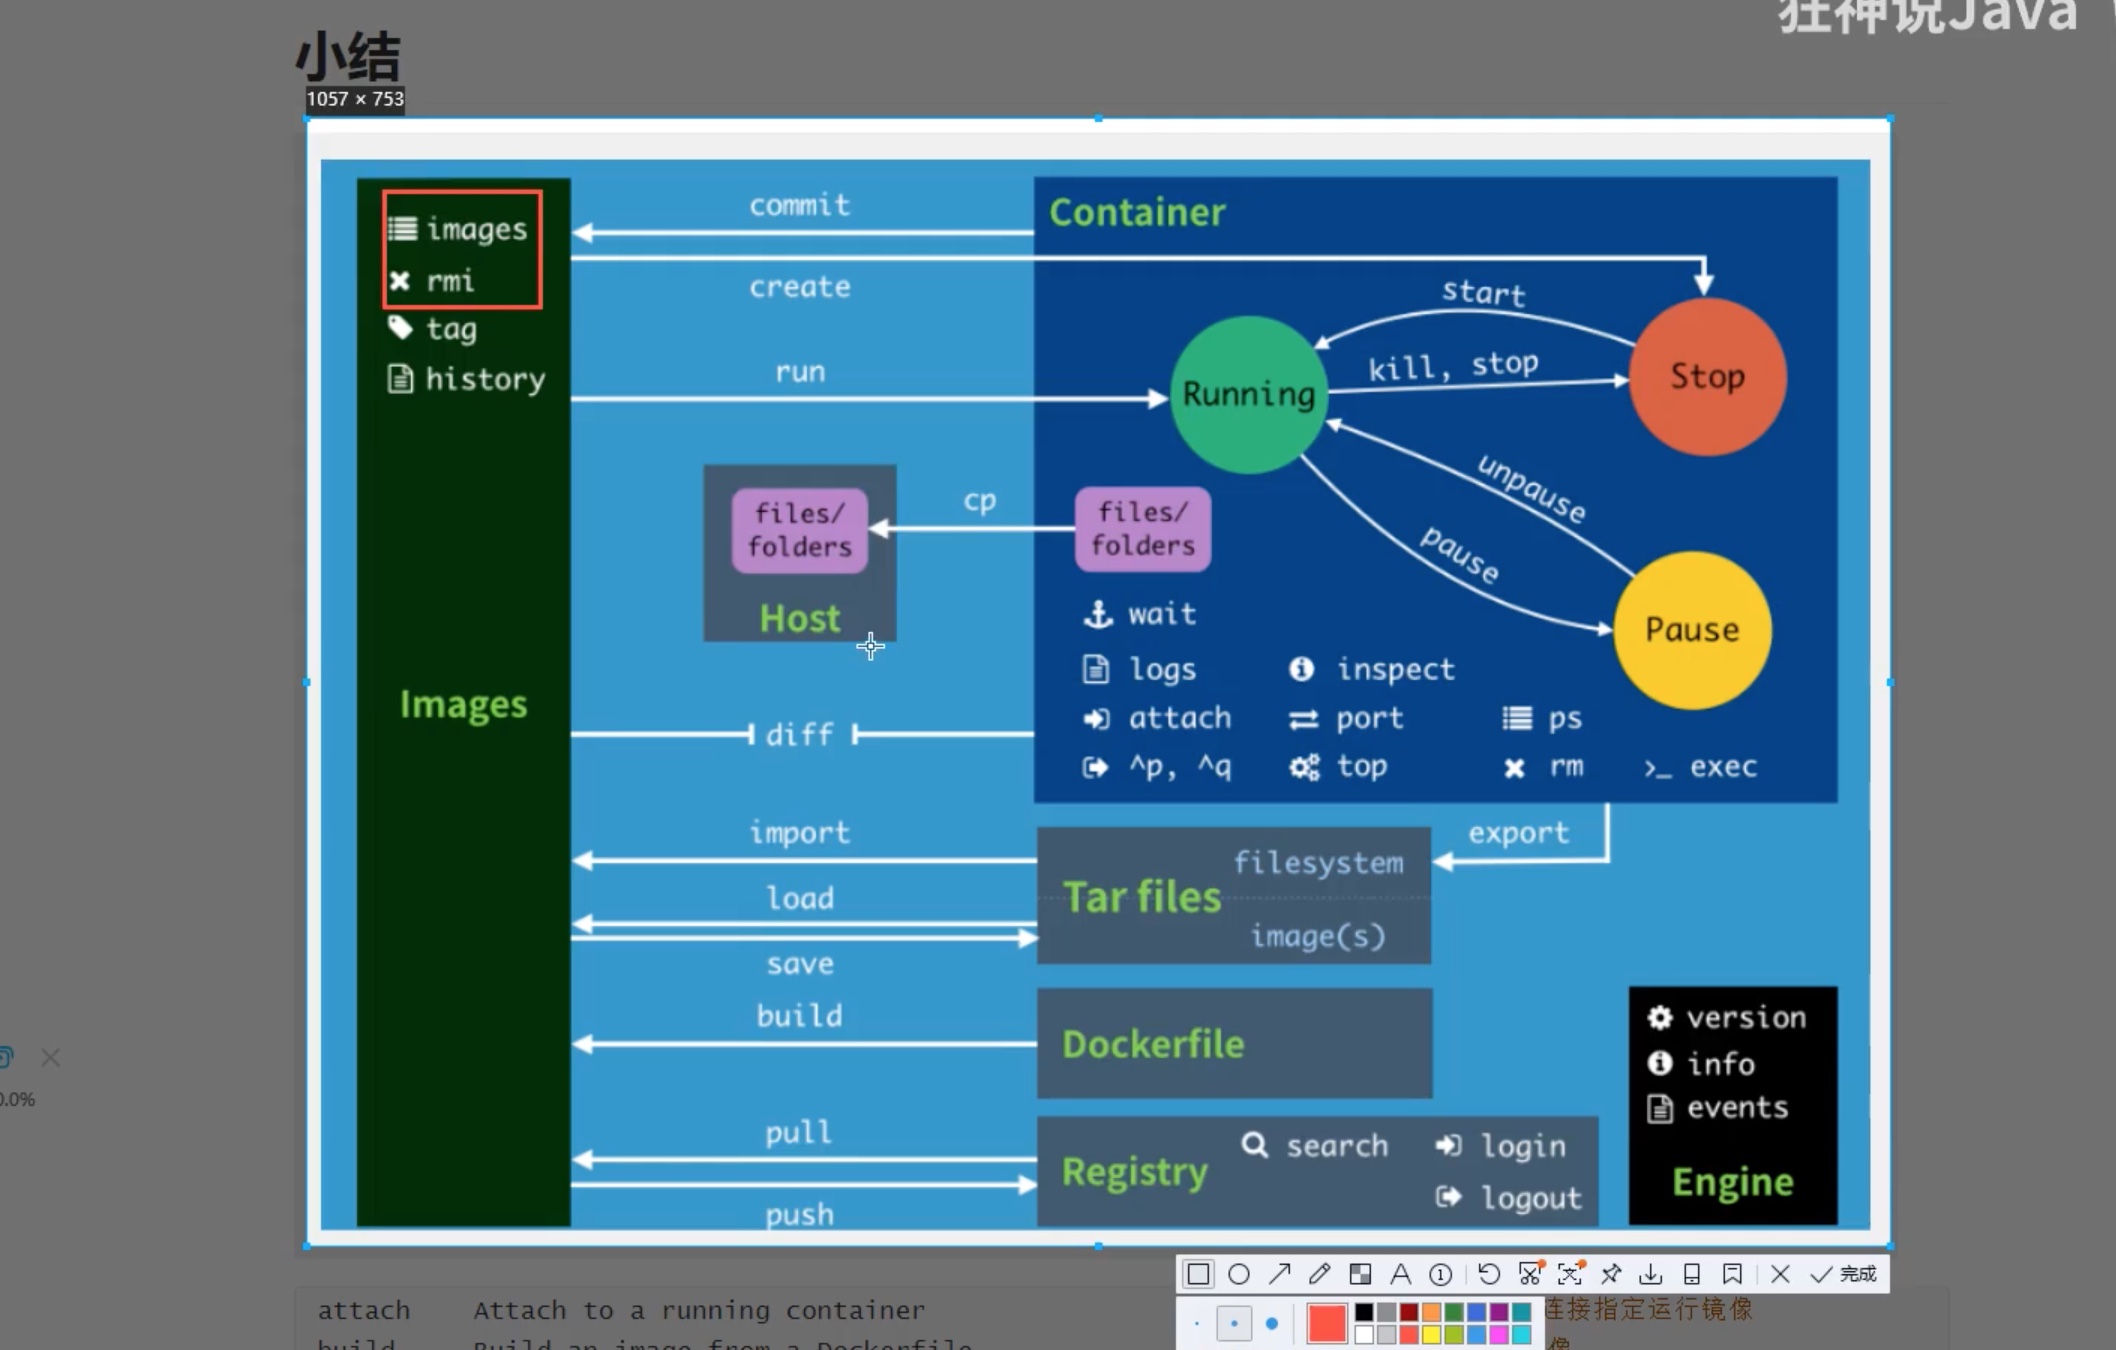Click the current red color preview

(x=1326, y=1323)
